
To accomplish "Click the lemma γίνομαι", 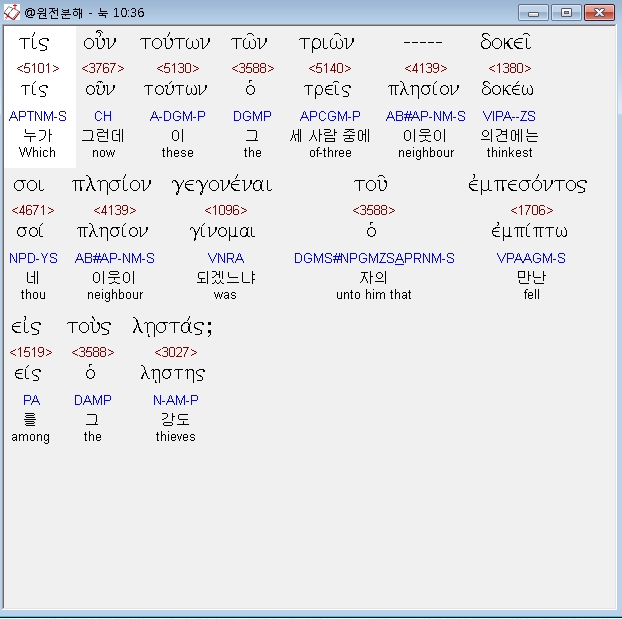I will (x=223, y=231).
